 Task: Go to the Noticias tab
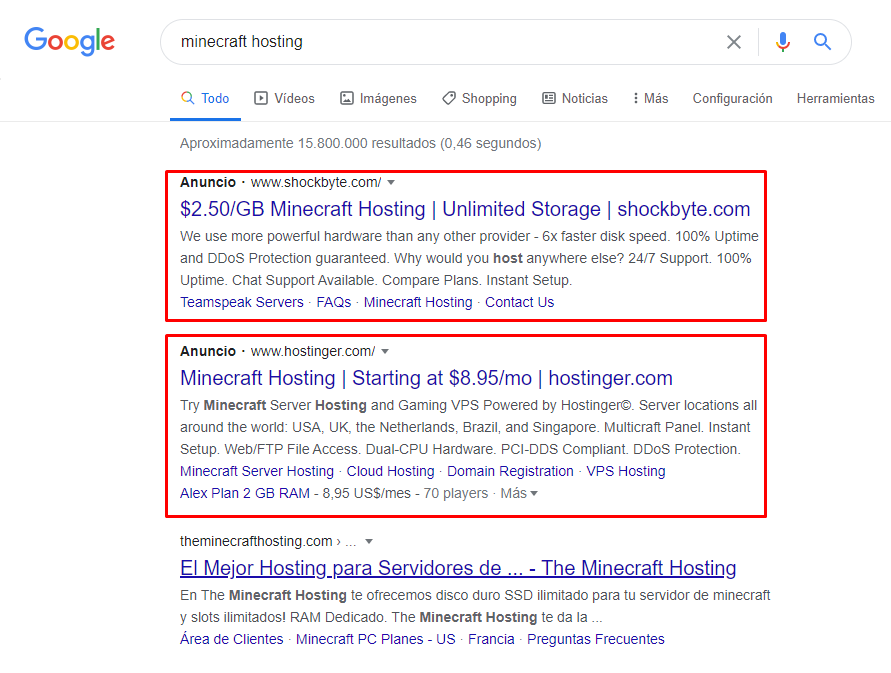pos(574,98)
